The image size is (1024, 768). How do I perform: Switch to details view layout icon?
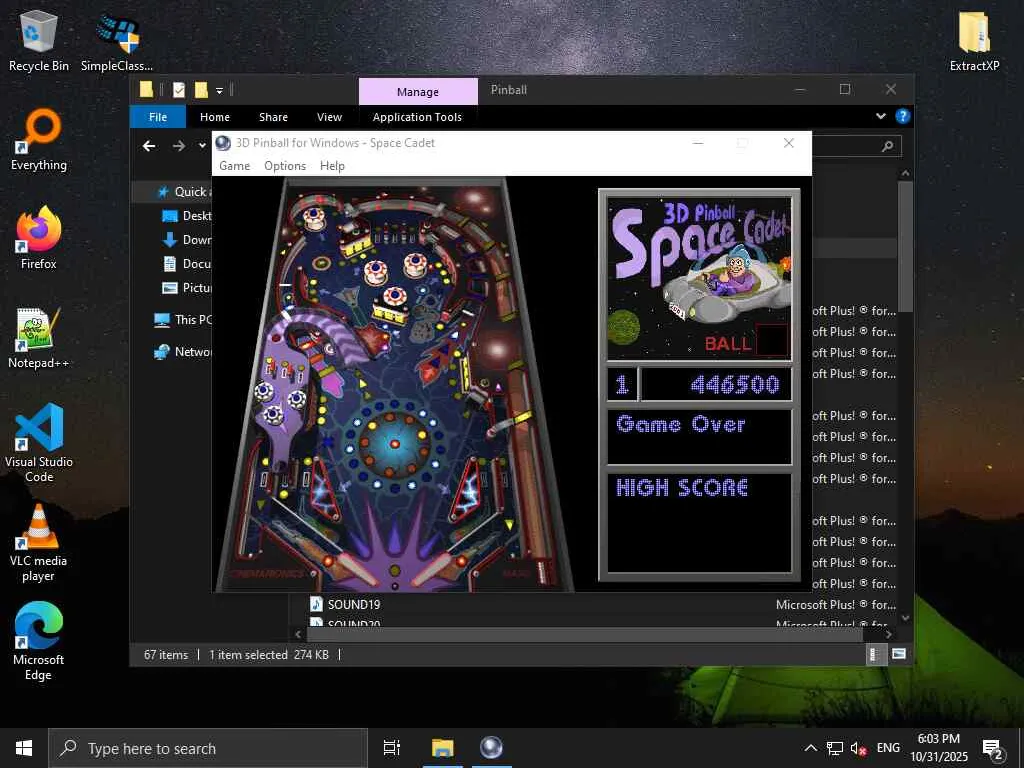(875, 654)
